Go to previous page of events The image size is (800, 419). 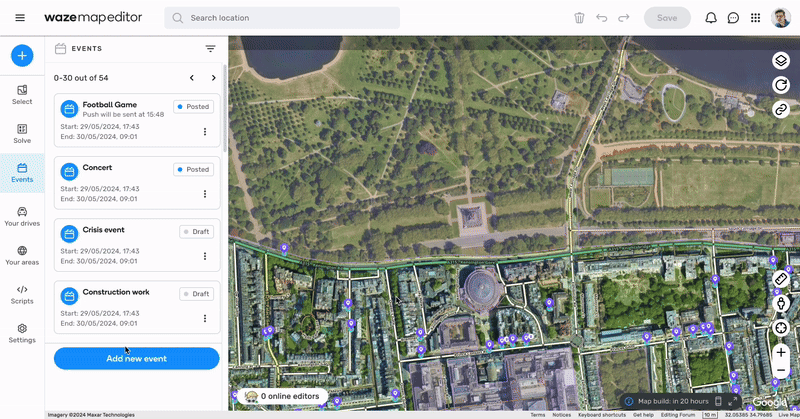pos(192,78)
